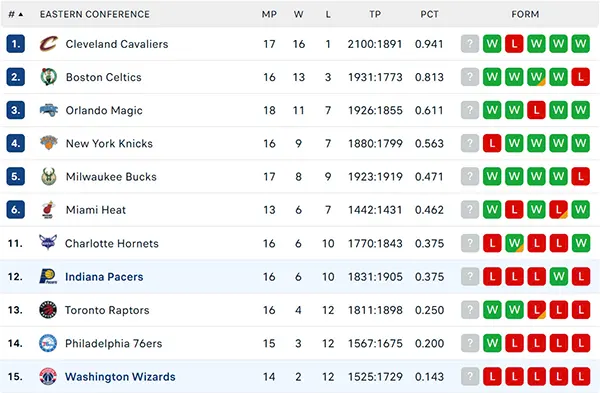Click the Celtics' red L form badge
The width and height of the screenshot is (600, 393).
(580, 77)
